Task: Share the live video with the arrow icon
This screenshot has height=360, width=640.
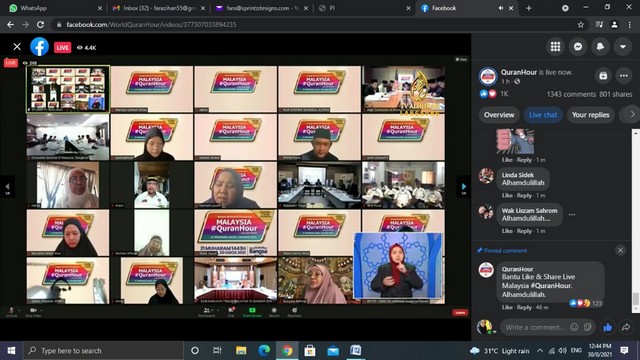Action: (x=626, y=327)
